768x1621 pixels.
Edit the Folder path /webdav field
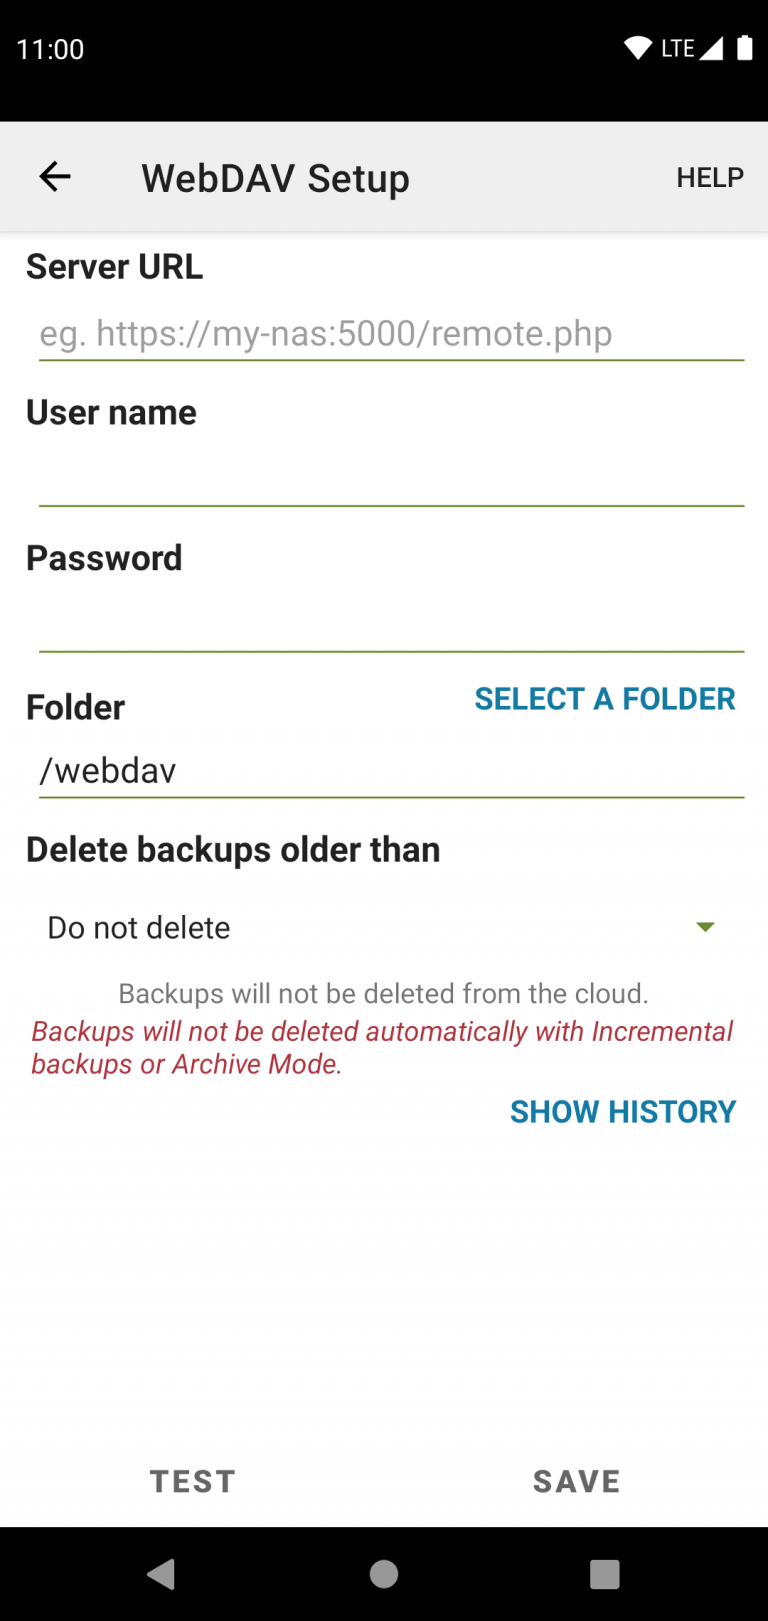[391, 771]
